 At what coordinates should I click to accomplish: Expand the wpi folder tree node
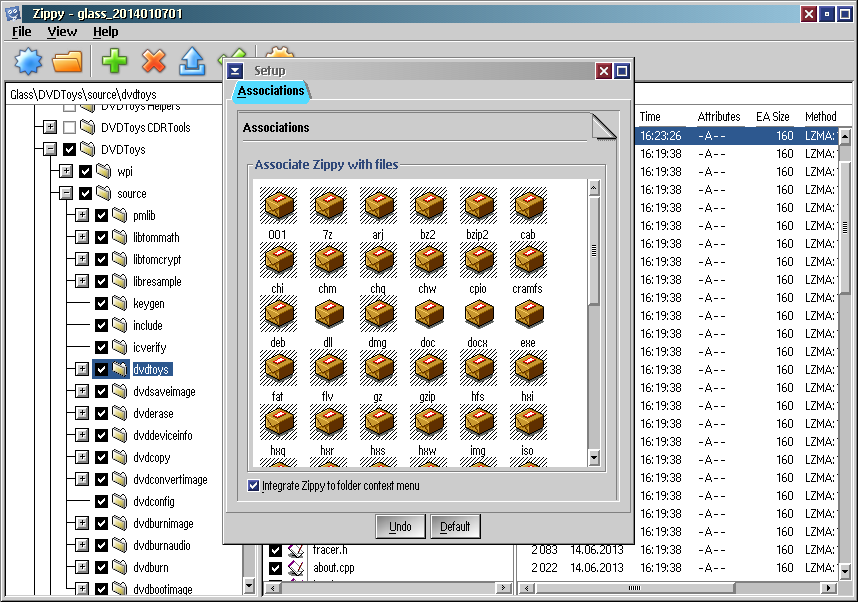tap(66, 172)
